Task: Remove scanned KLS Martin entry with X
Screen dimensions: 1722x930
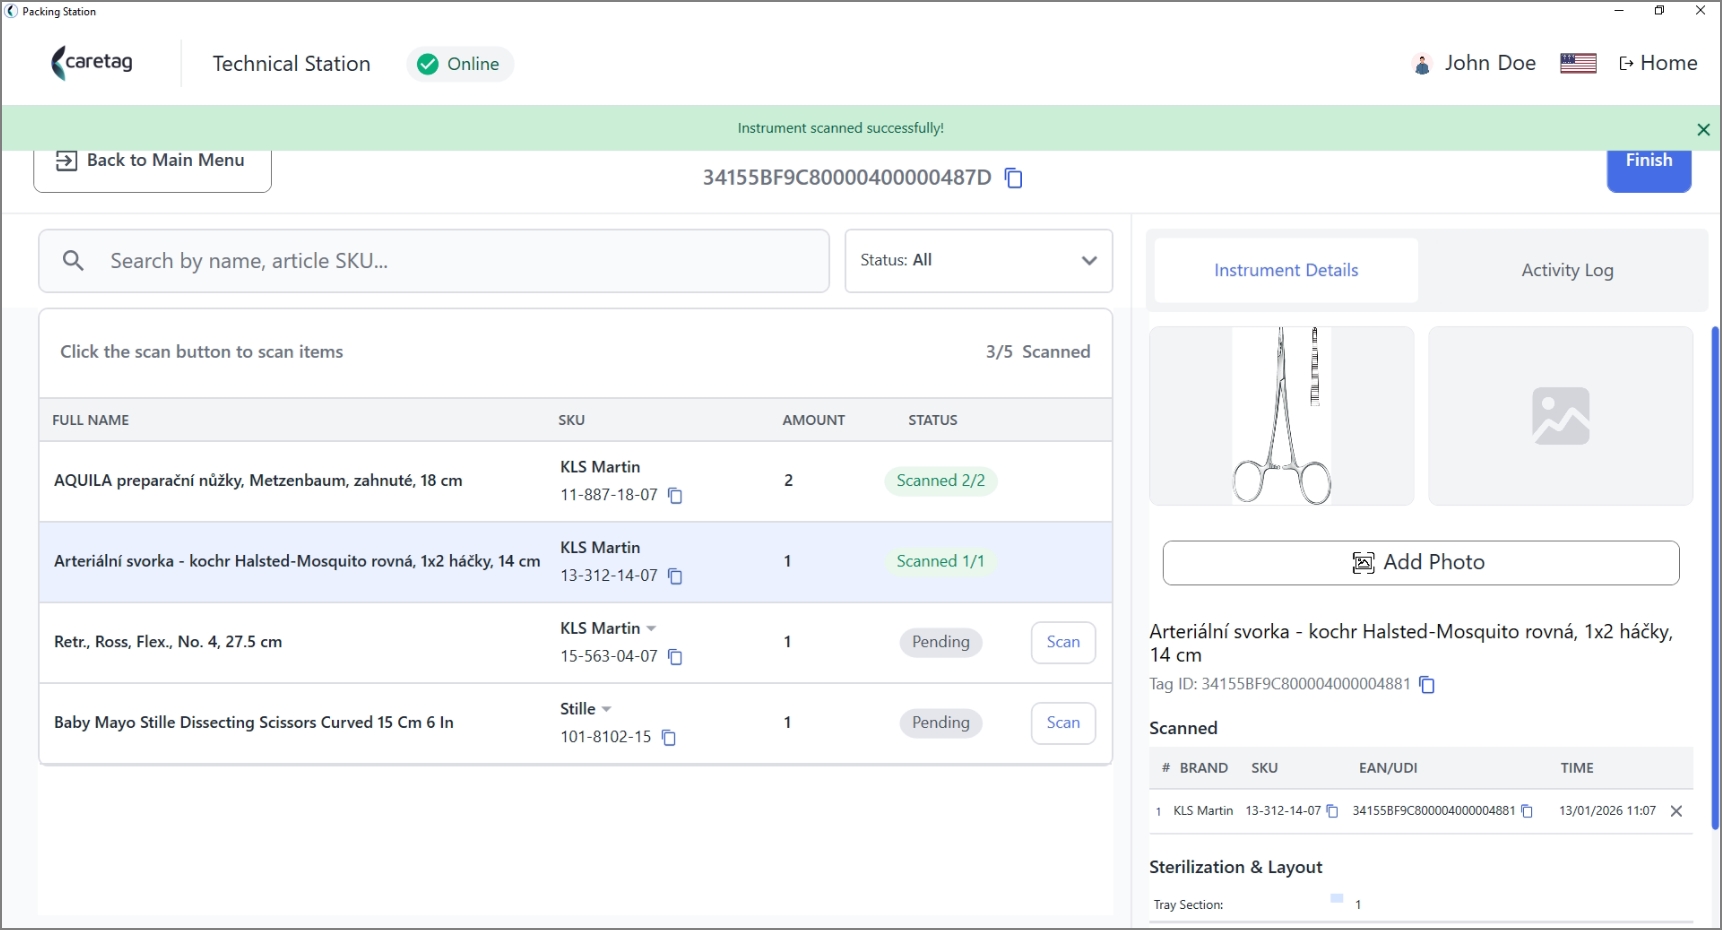Action: pyautogui.click(x=1677, y=811)
